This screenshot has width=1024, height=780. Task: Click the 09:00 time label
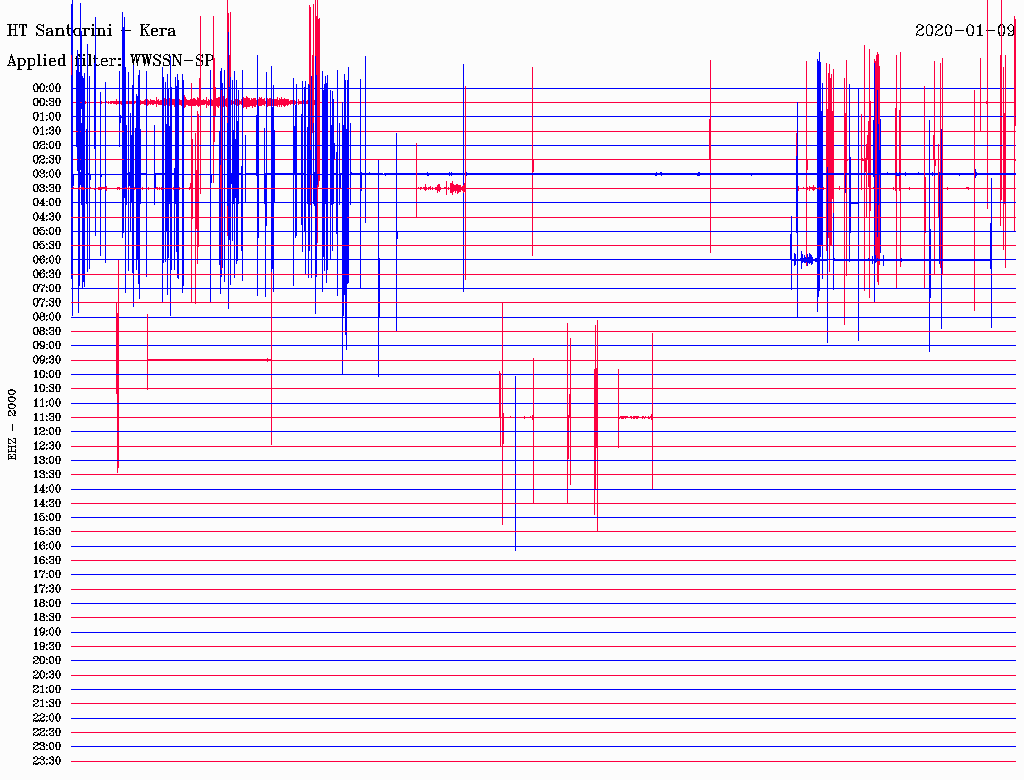click(47, 346)
